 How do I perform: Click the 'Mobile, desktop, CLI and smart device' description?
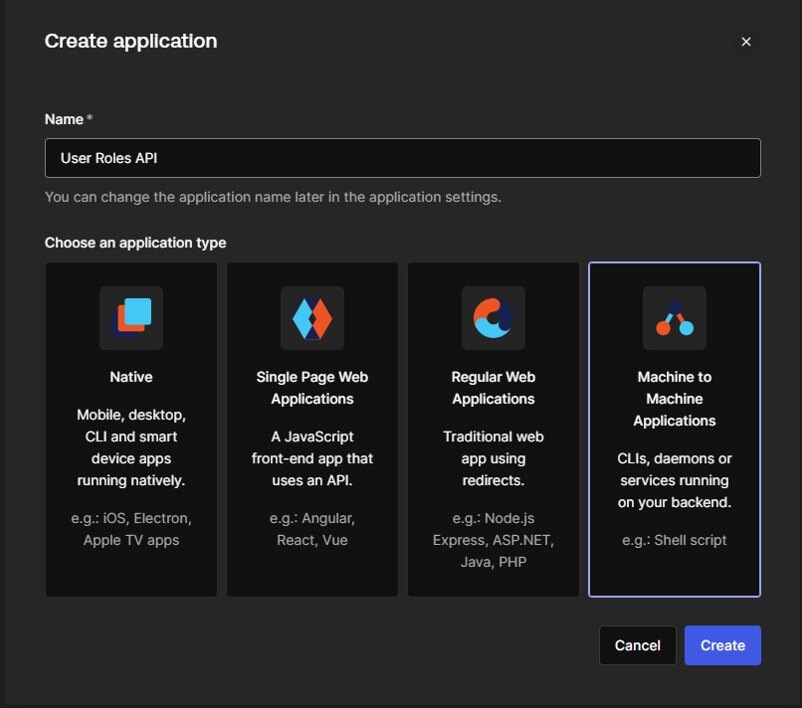[x=131, y=448]
